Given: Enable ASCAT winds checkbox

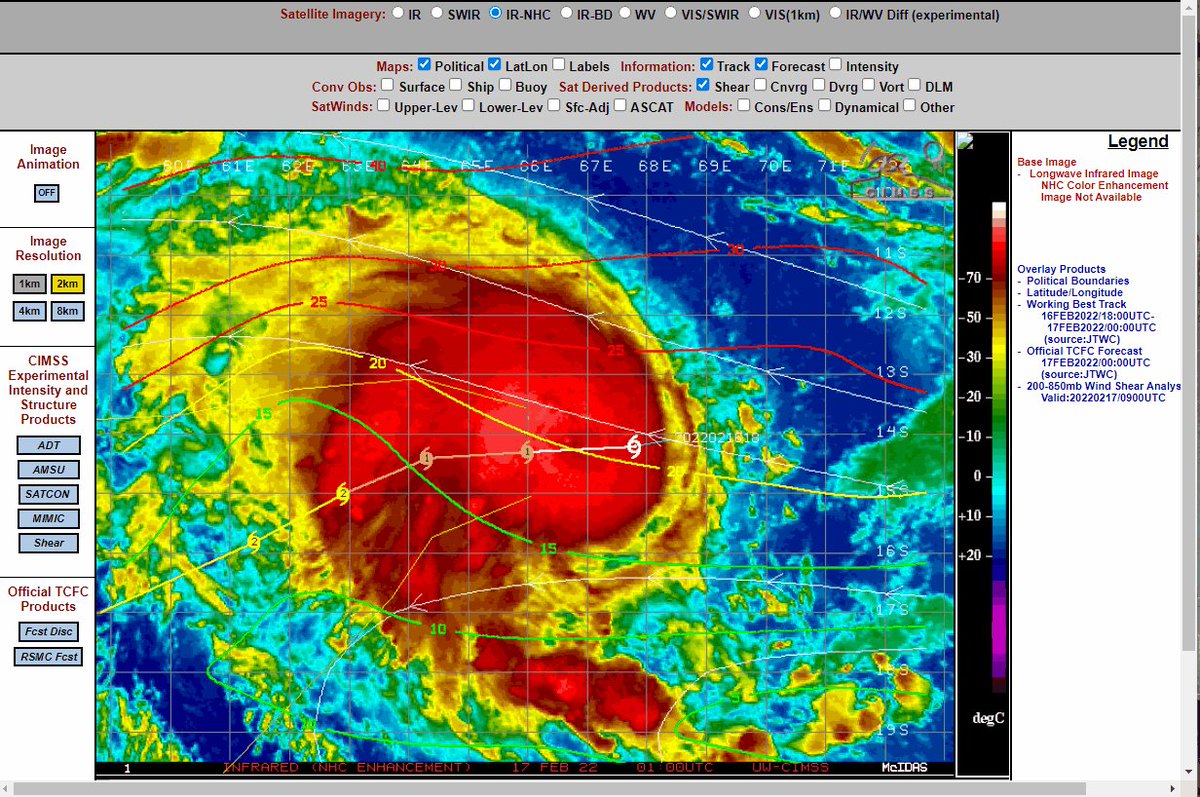Looking at the screenshot, I should [x=620, y=105].
